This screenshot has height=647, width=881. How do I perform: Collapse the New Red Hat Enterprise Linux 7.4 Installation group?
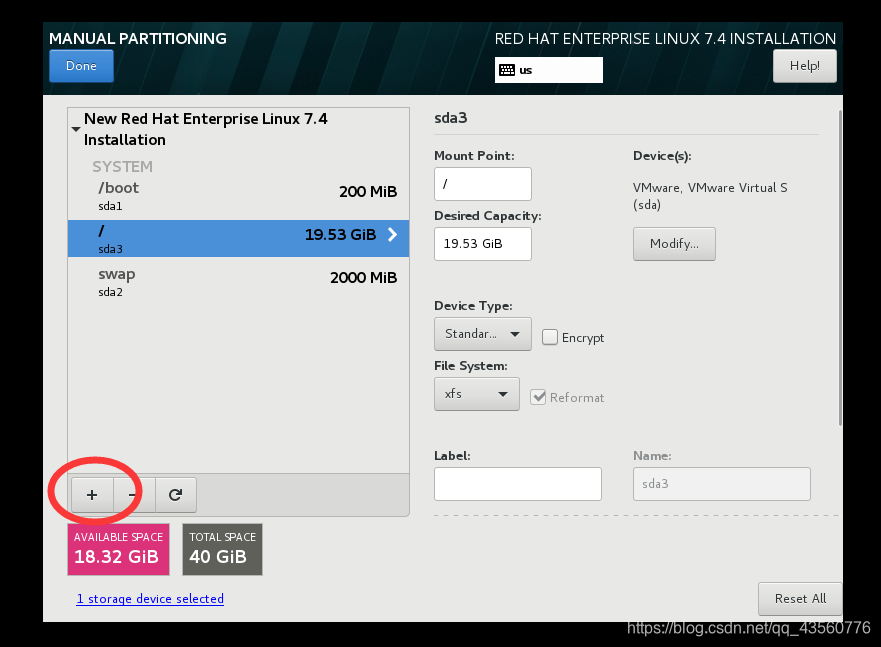click(x=76, y=129)
